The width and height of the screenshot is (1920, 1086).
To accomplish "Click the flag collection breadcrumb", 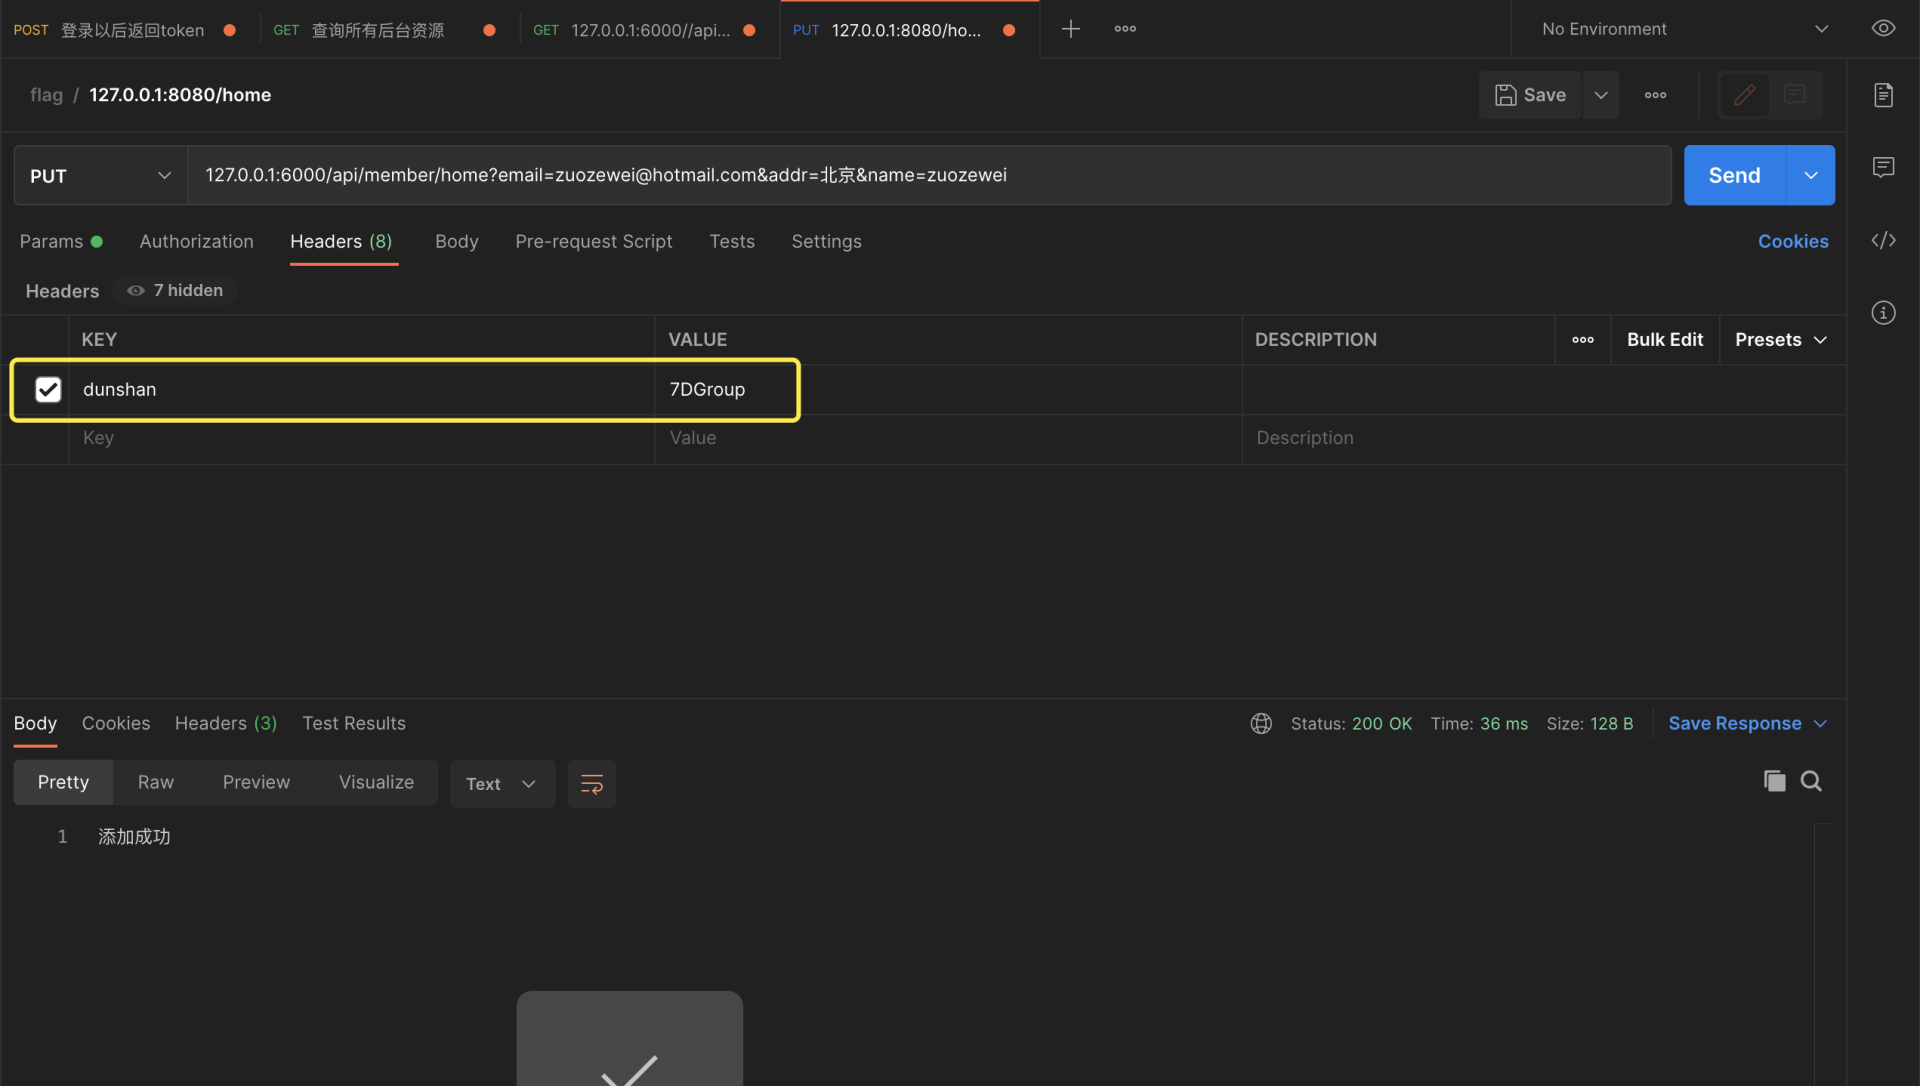I will coord(46,95).
